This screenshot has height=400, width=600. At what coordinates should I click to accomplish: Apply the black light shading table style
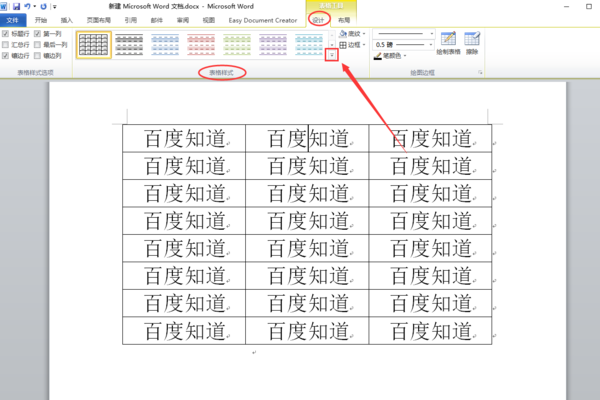pos(129,45)
